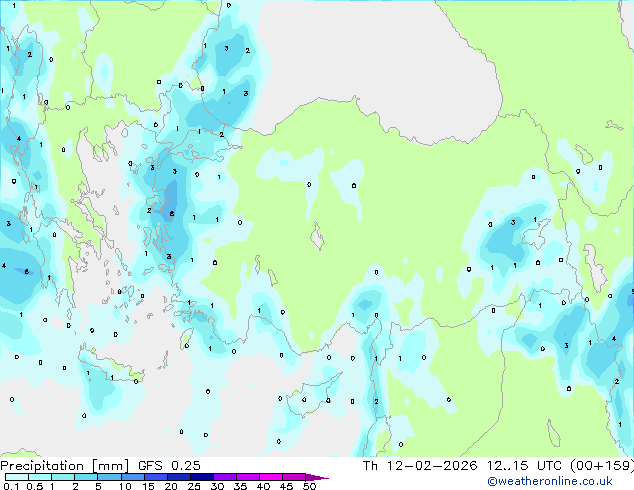Viewport: 634px width, 490px height.
Task: Click the 'Precipitation [mm]' title text
Action: (x=65, y=466)
